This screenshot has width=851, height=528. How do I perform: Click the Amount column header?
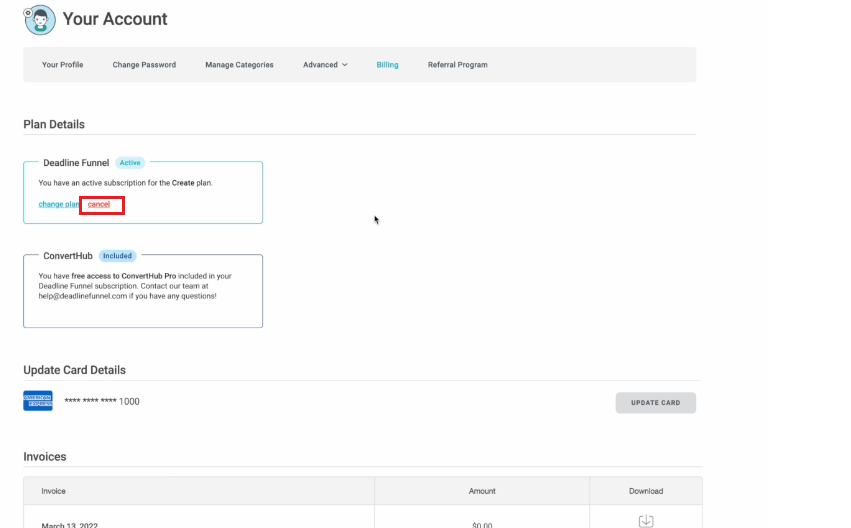pos(482,491)
